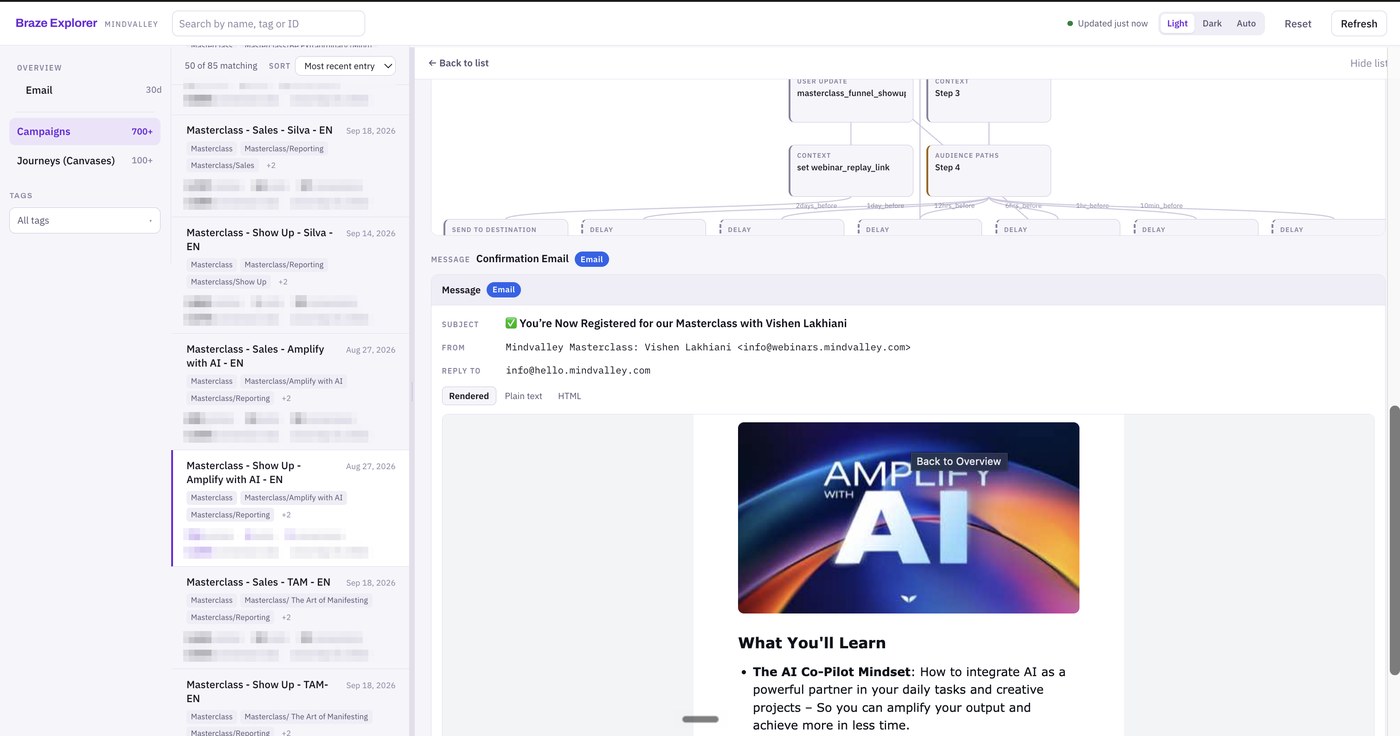1400x736 pixels.
Task: Click the Masterclass/Show Up tag chip
Action: [x=229, y=282]
